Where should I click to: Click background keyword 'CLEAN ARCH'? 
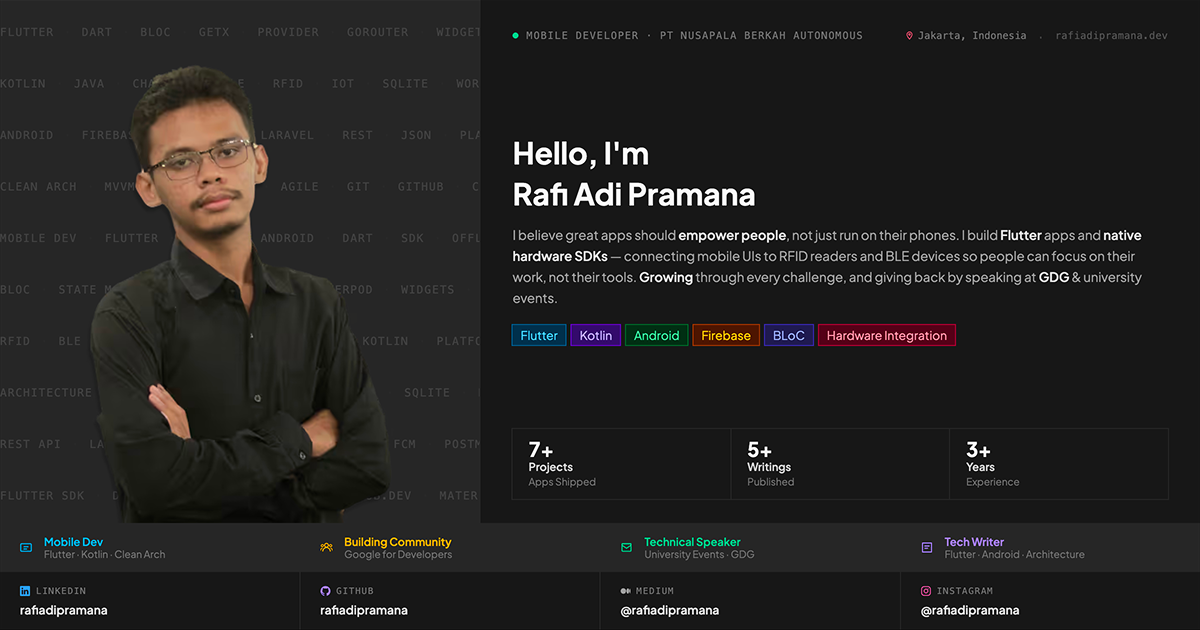coord(38,187)
